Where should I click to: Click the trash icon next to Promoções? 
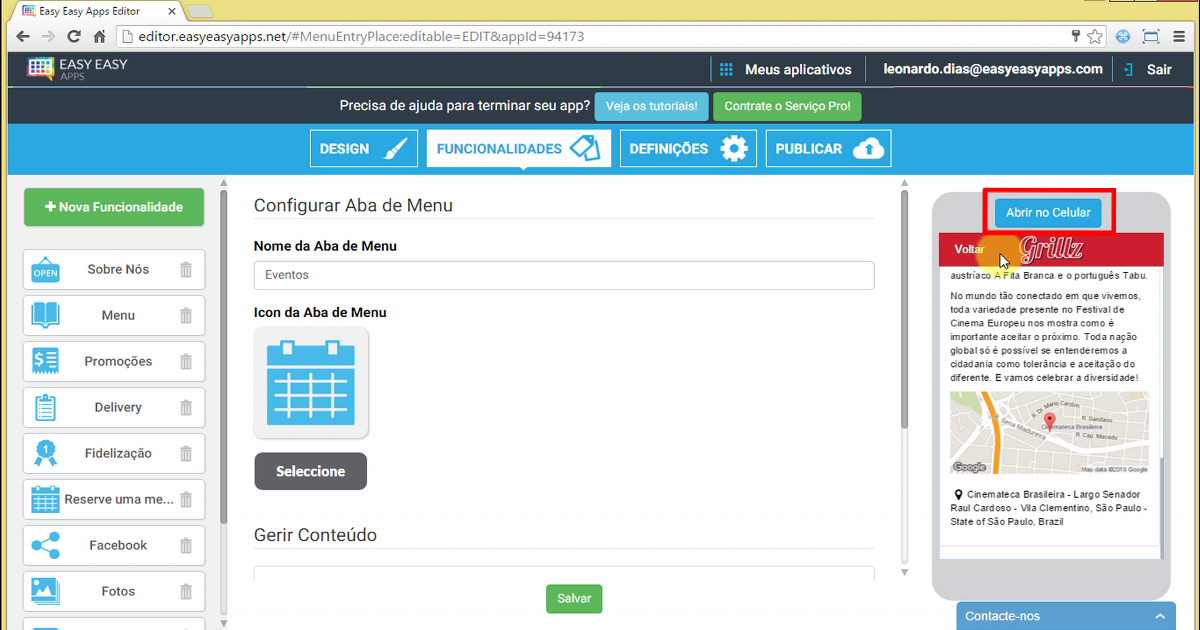186,362
